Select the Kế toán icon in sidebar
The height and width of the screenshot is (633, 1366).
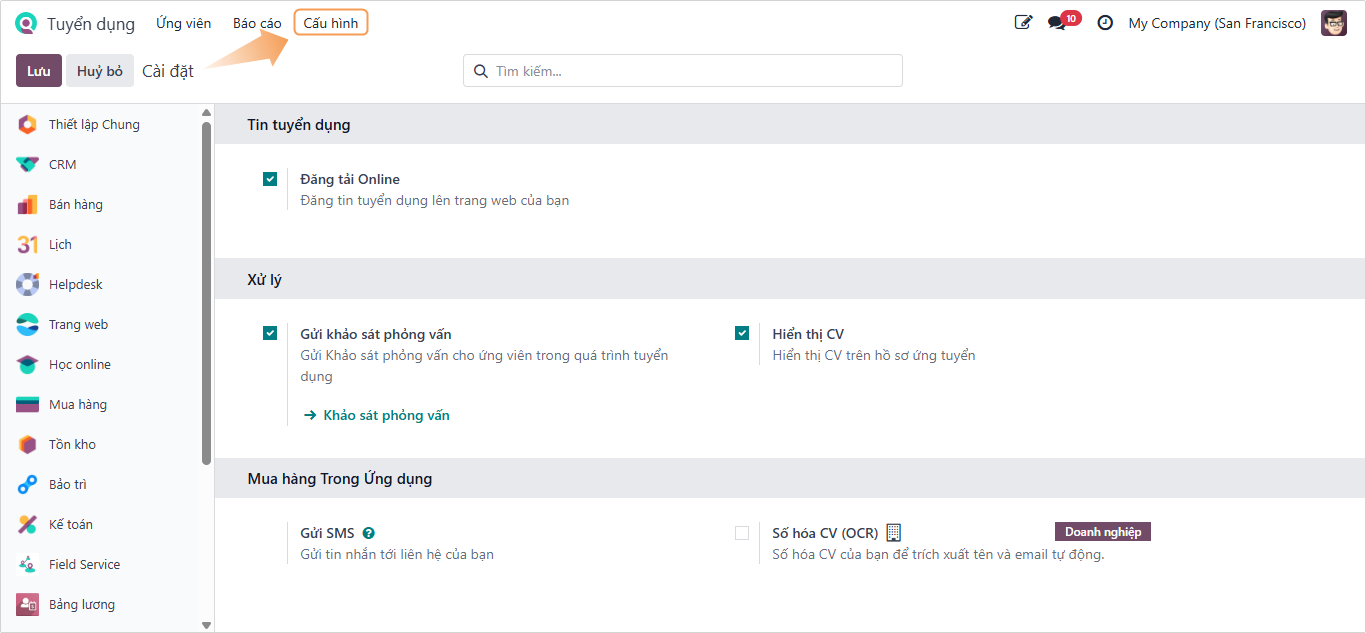[28, 525]
